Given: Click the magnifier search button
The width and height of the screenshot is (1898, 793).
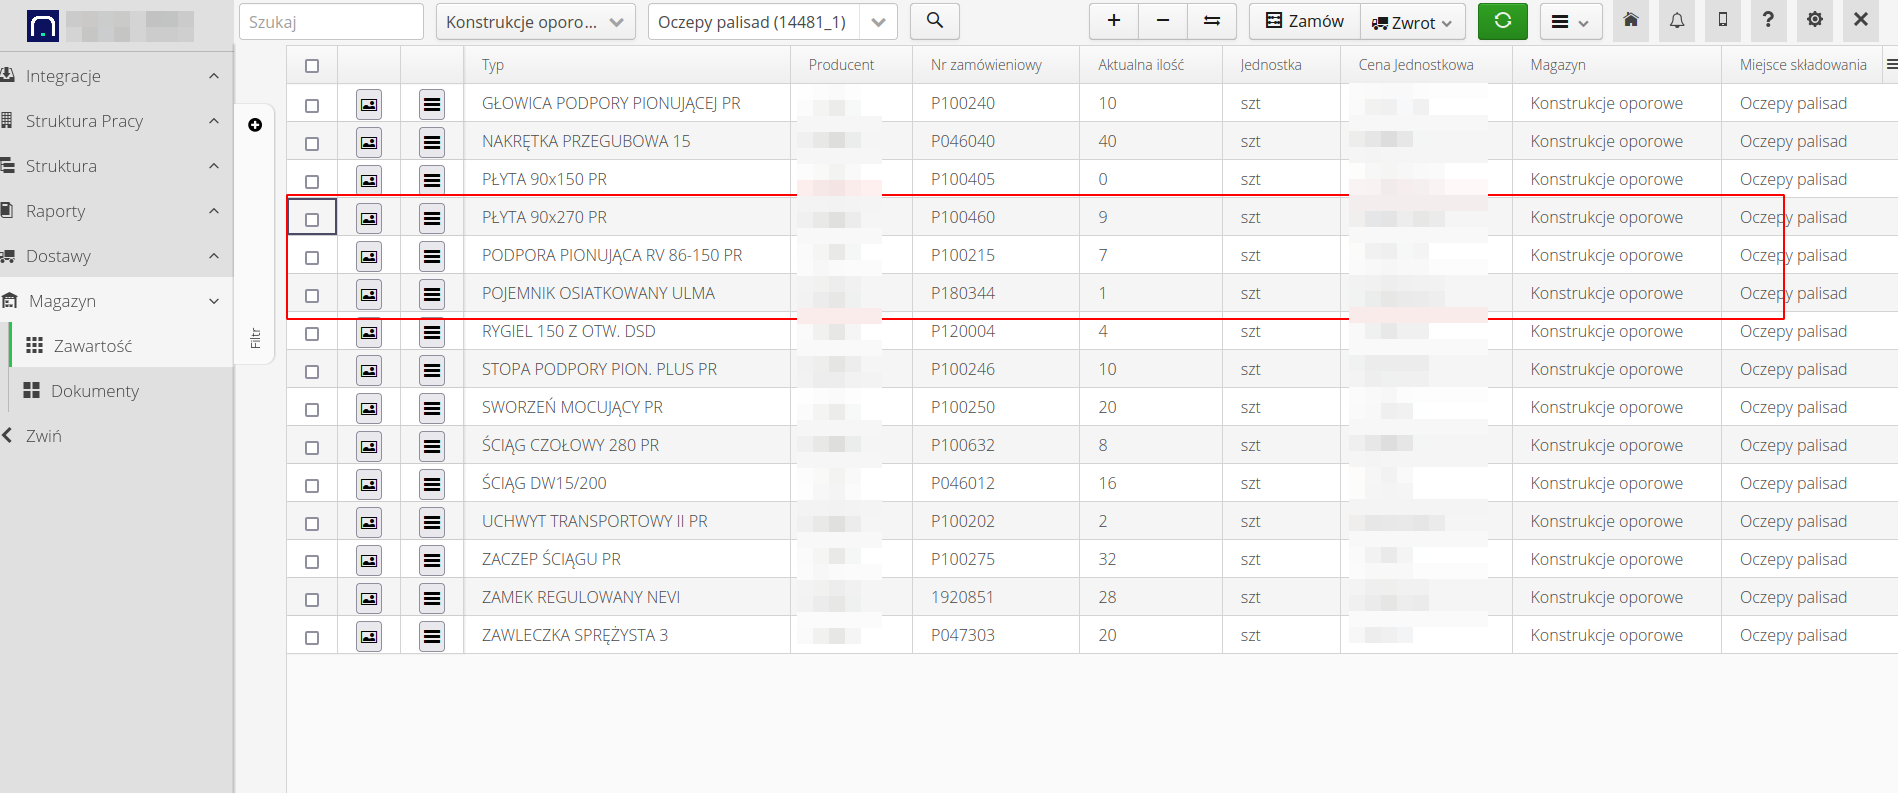Looking at the screenshot, I should point(934,21).
